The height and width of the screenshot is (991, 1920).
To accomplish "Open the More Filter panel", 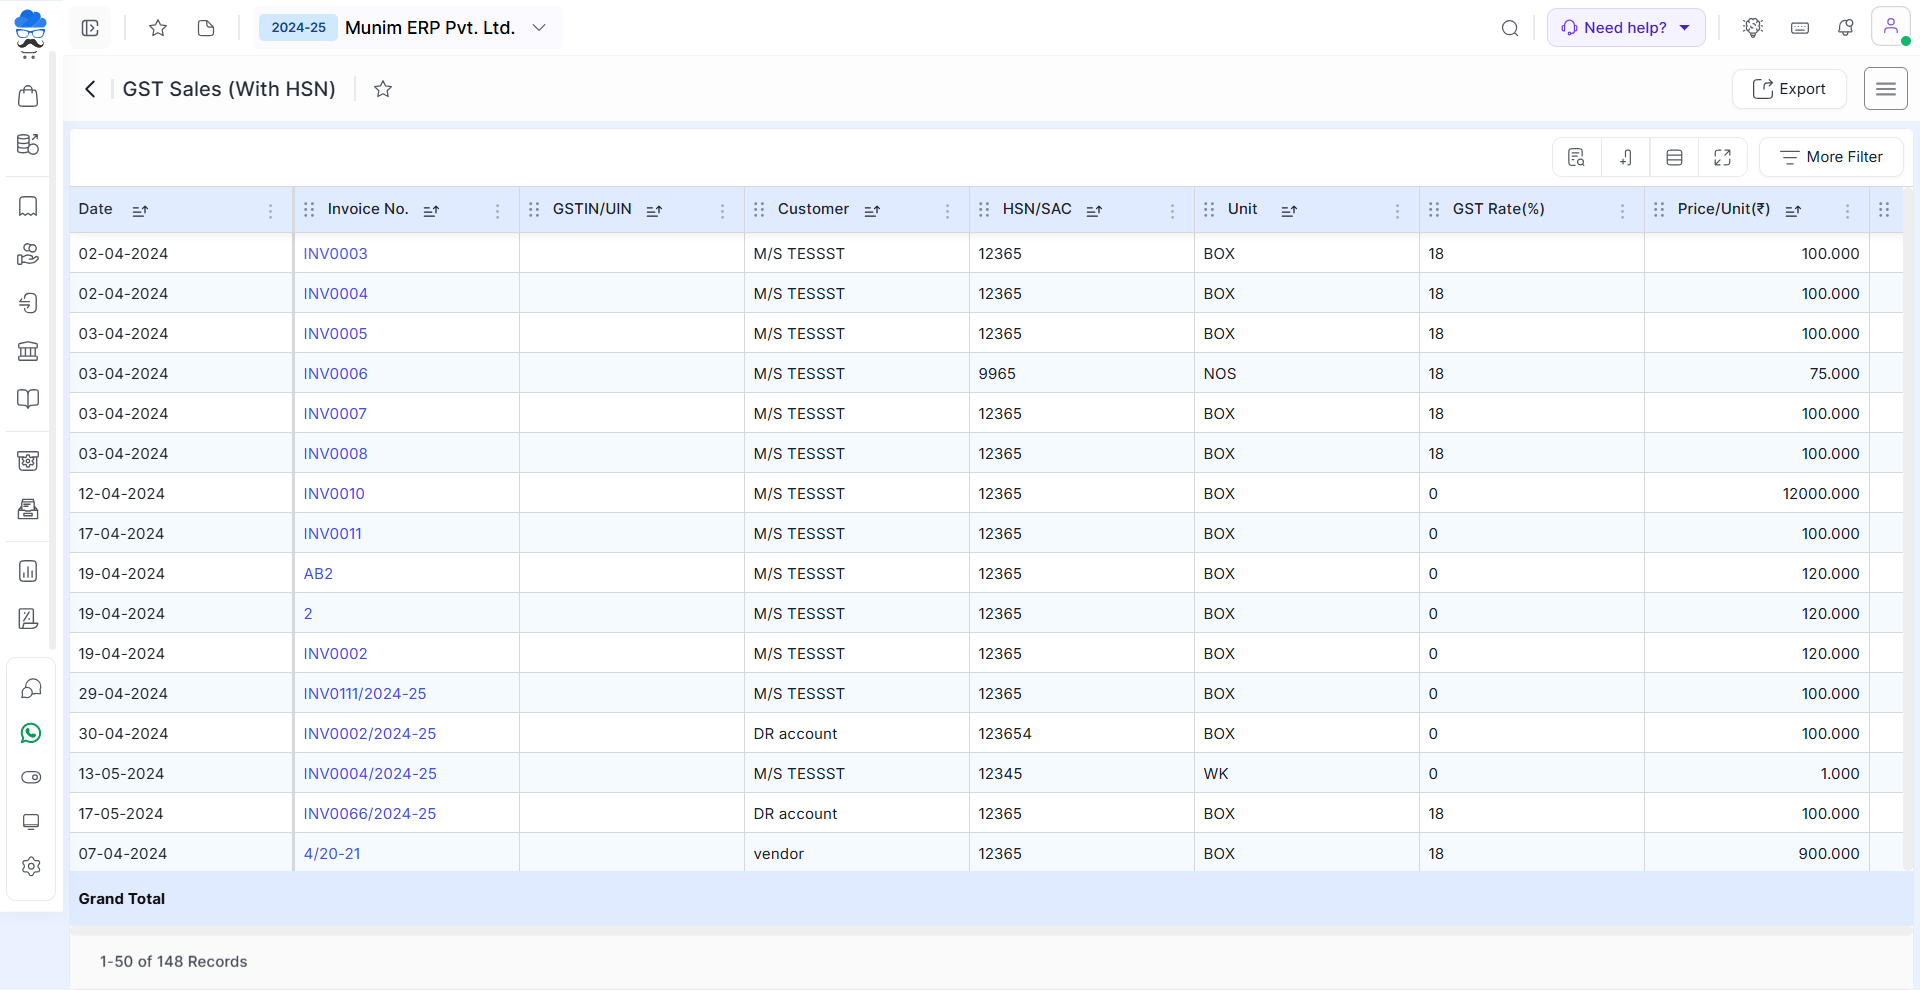I will click(1831, 158).
